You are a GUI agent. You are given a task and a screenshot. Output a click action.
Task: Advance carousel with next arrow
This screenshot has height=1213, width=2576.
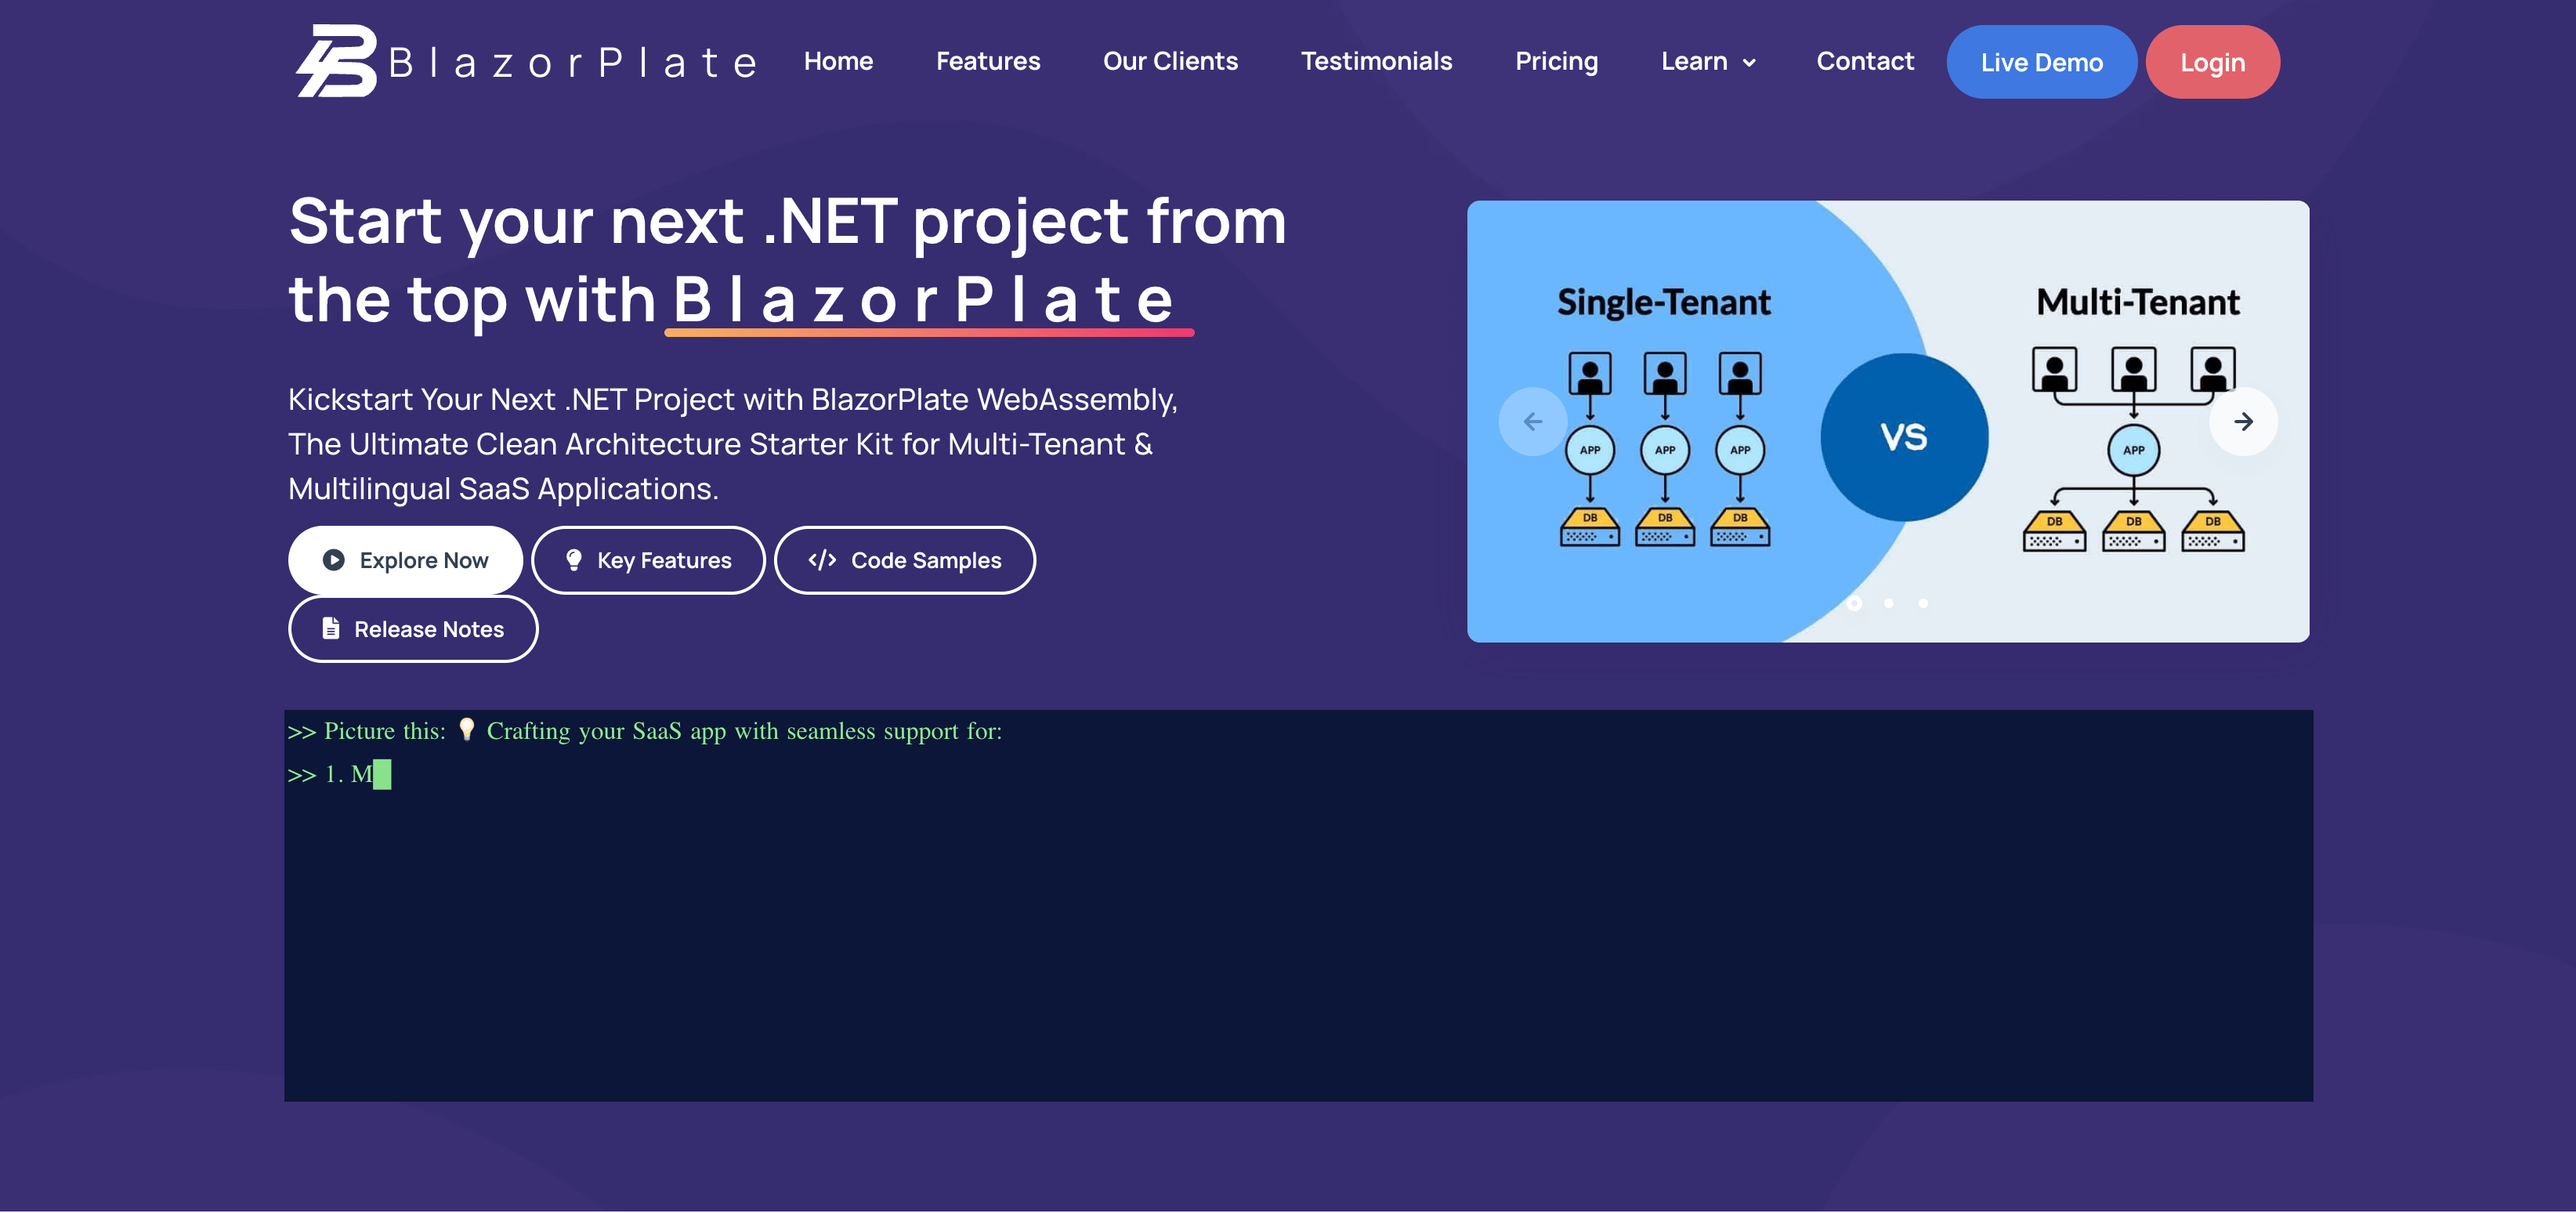coord(2243,422)
